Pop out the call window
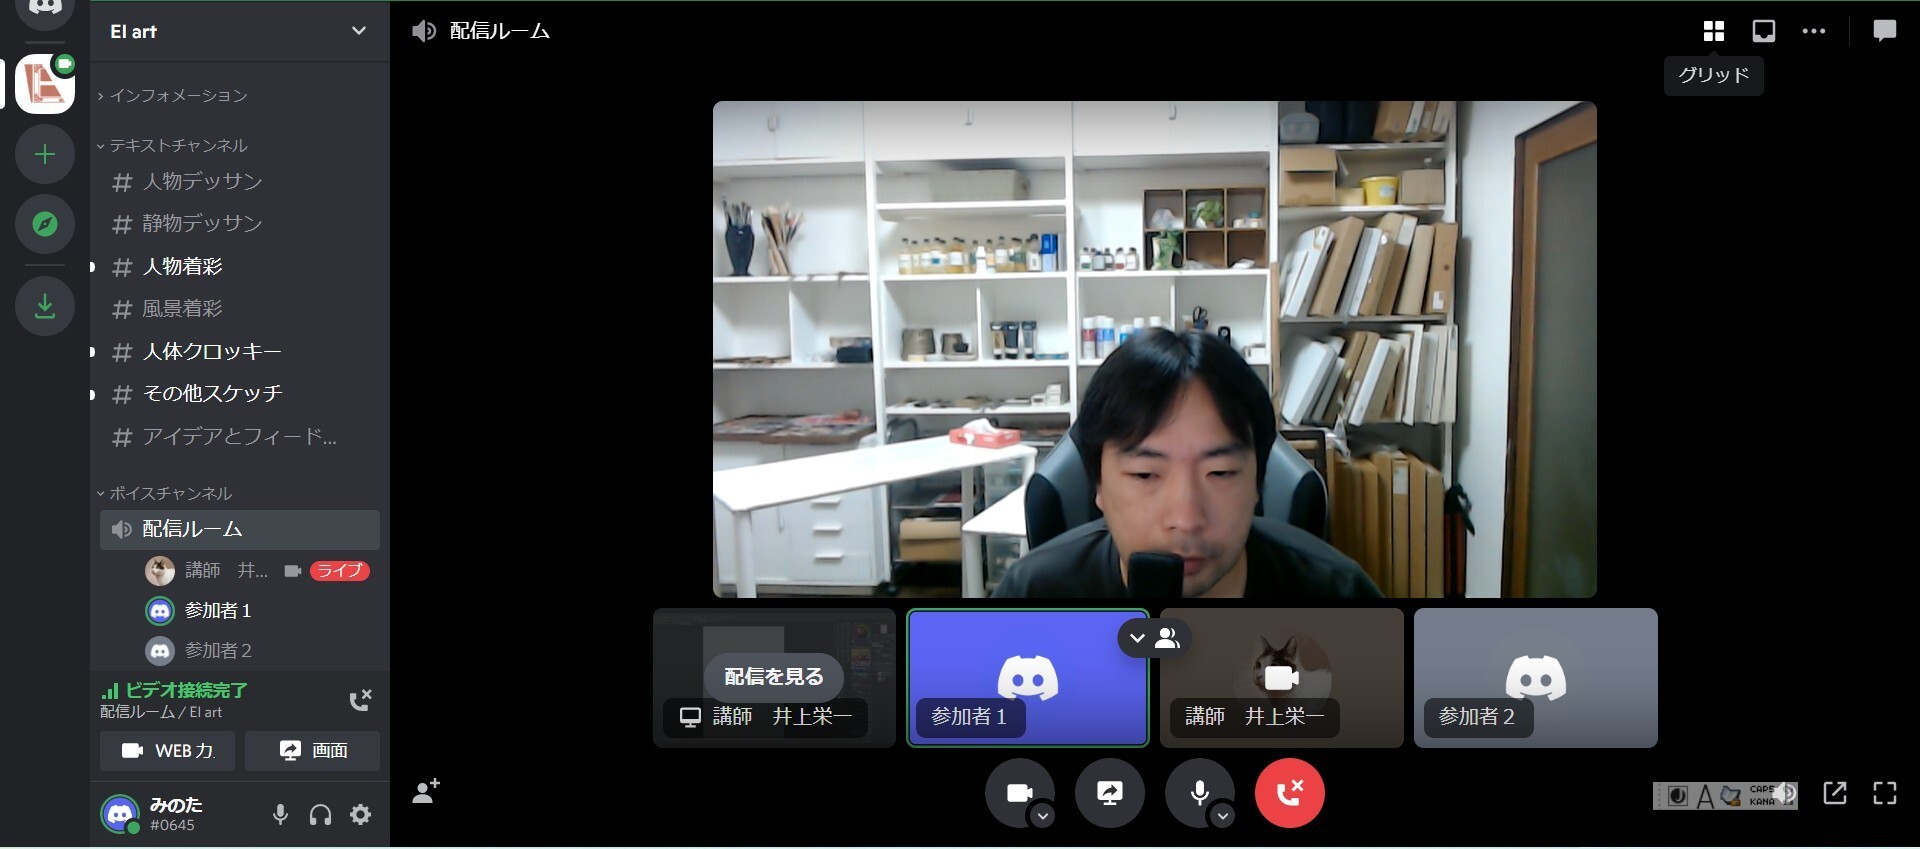The width and height of the screenshot is (1920, 849). (x=1834, y=793)
